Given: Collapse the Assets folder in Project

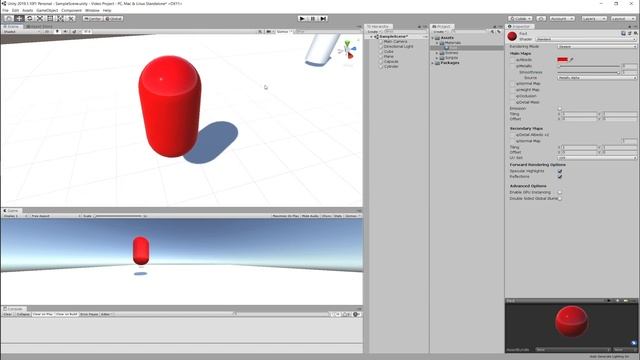Looking at the screenshot, I should (433, 38).
